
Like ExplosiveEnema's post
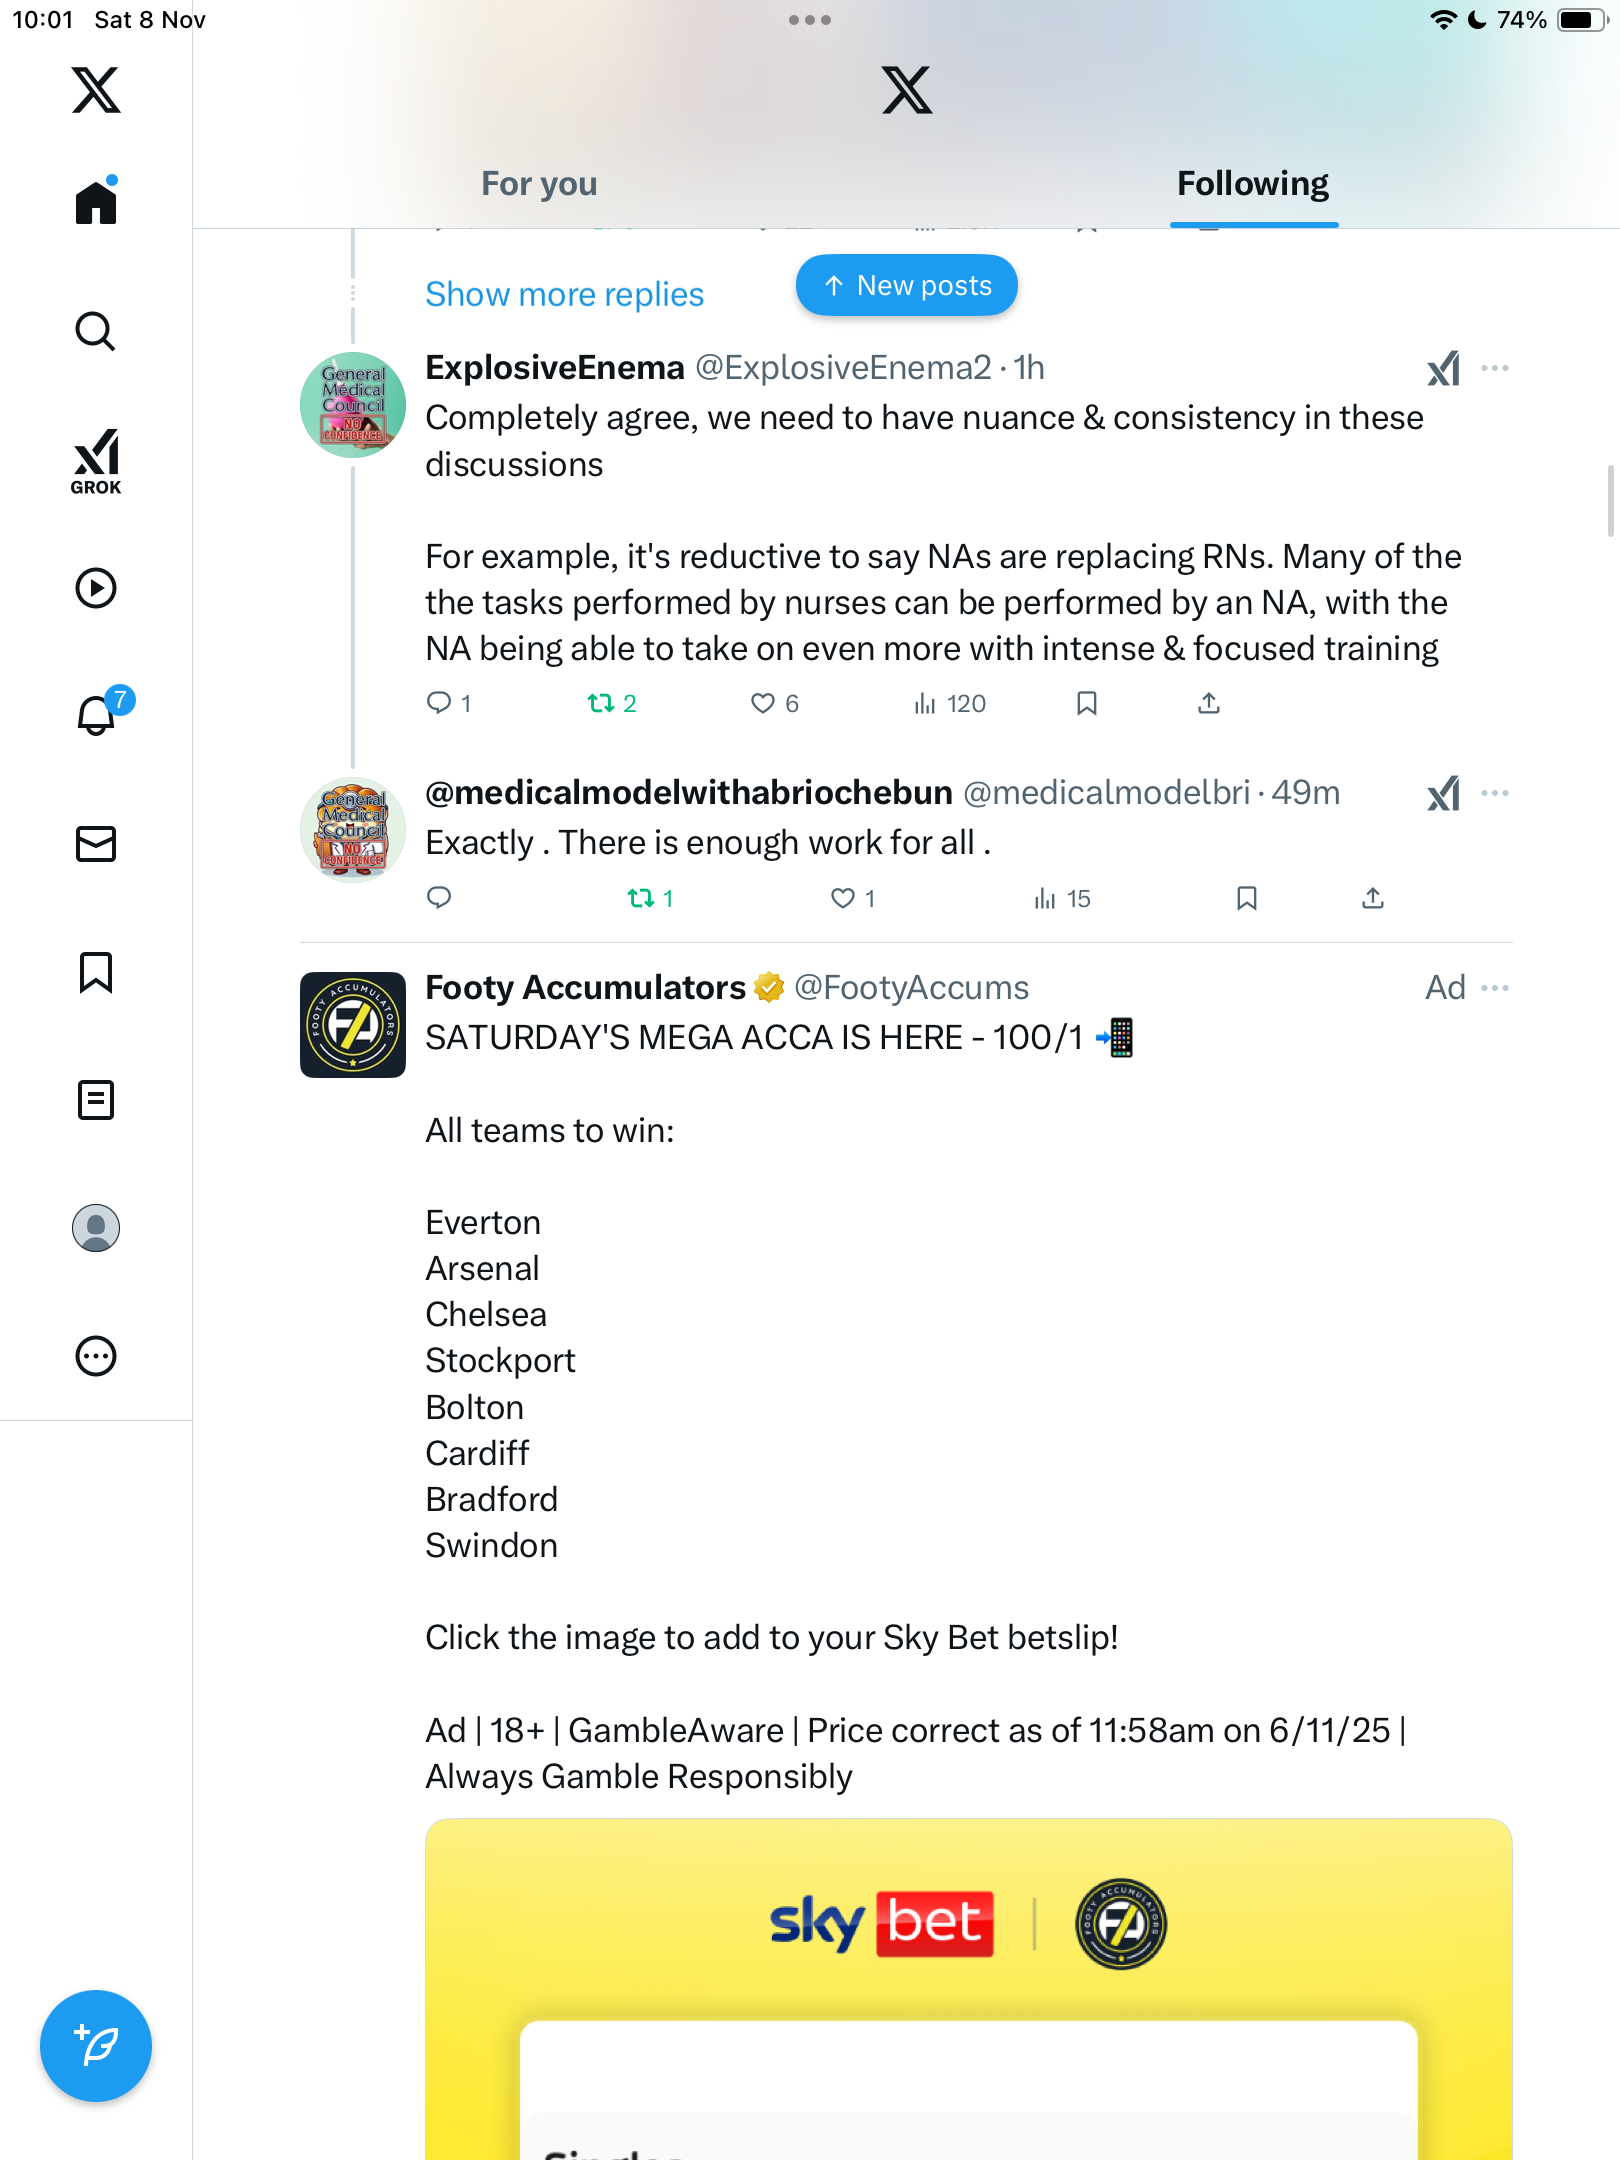pos(763,704)
